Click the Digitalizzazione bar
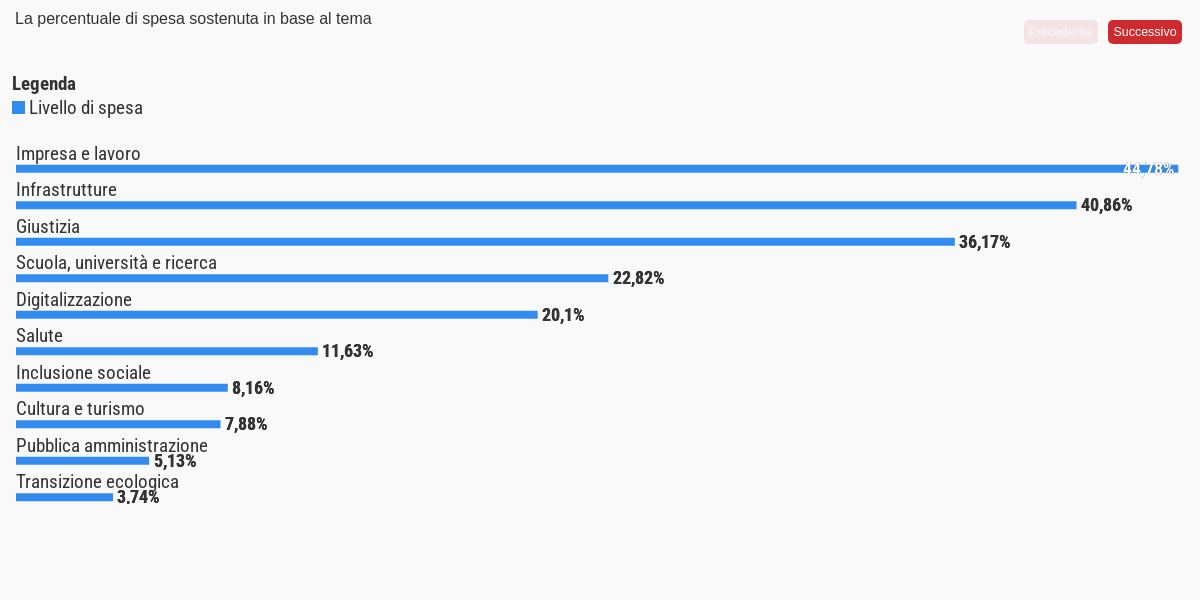The image size is (1200, 600). point(277,315)
